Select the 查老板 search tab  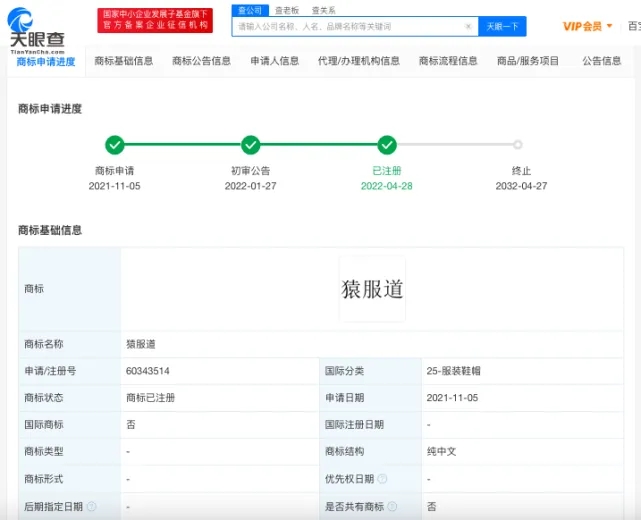coord(287,10)
